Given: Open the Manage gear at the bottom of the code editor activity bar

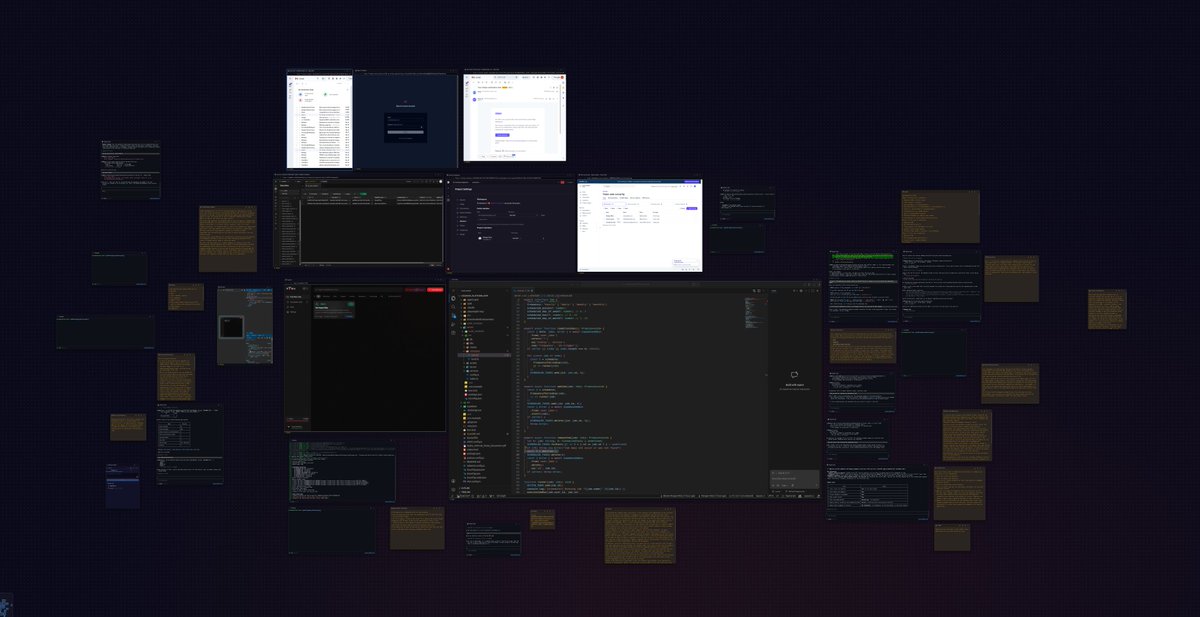Looking at the screenshot, I should (453, 490).
